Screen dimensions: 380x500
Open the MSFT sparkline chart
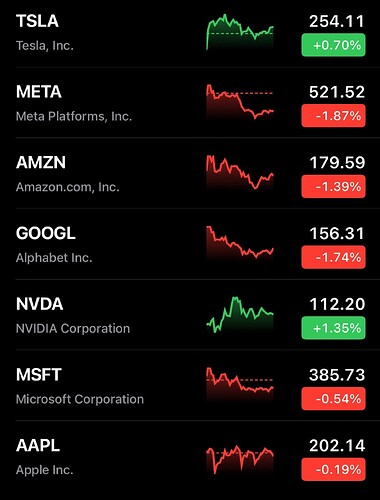[x=240, y=383]
